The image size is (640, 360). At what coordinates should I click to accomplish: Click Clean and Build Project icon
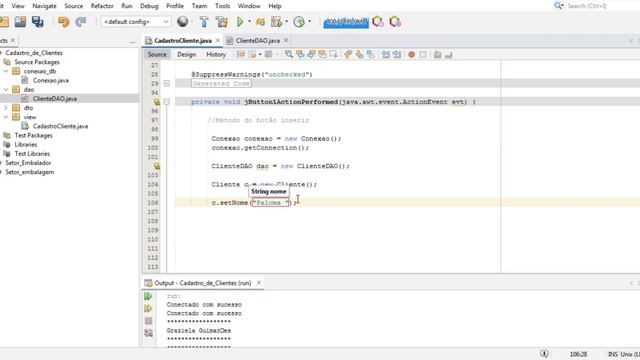222,22
